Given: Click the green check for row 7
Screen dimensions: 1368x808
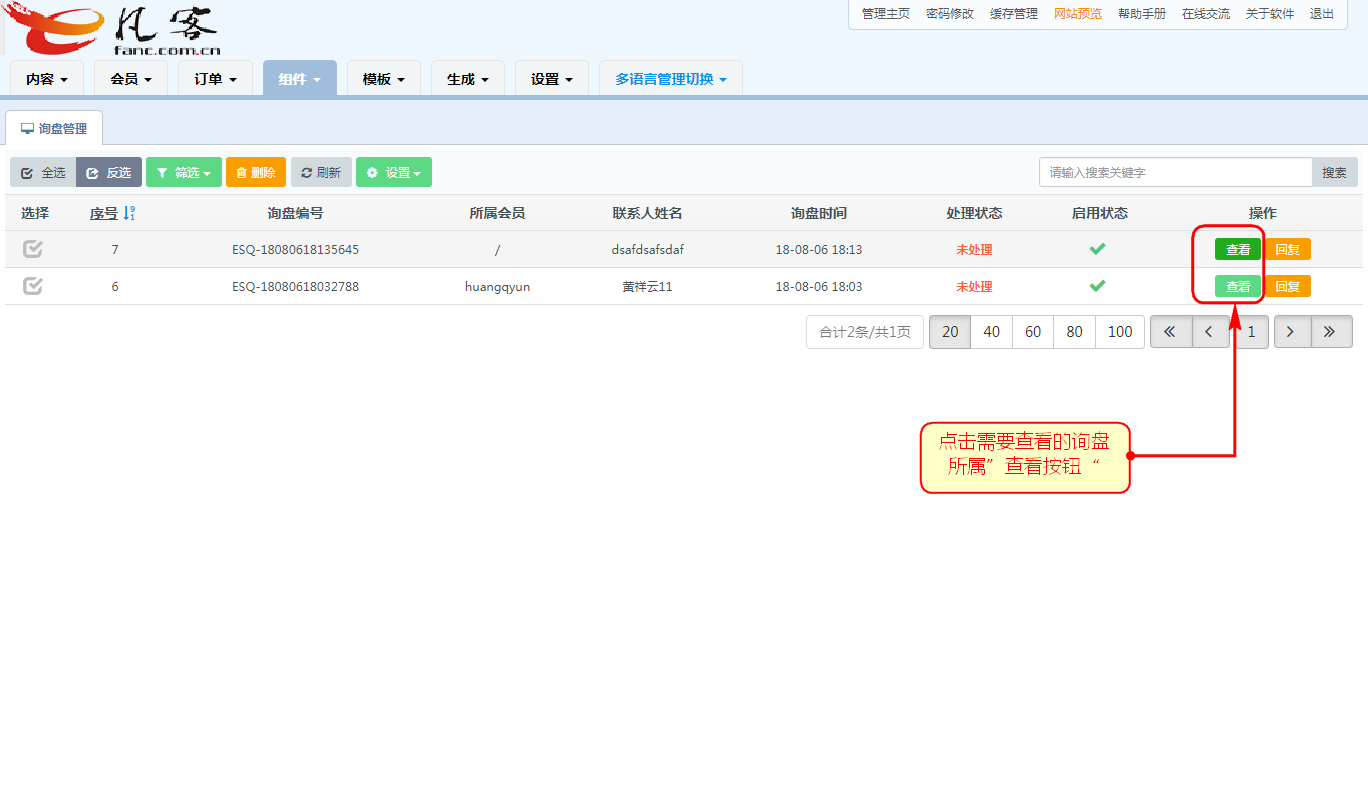Looking at the screenshot, I should [x=1097, y=249].
